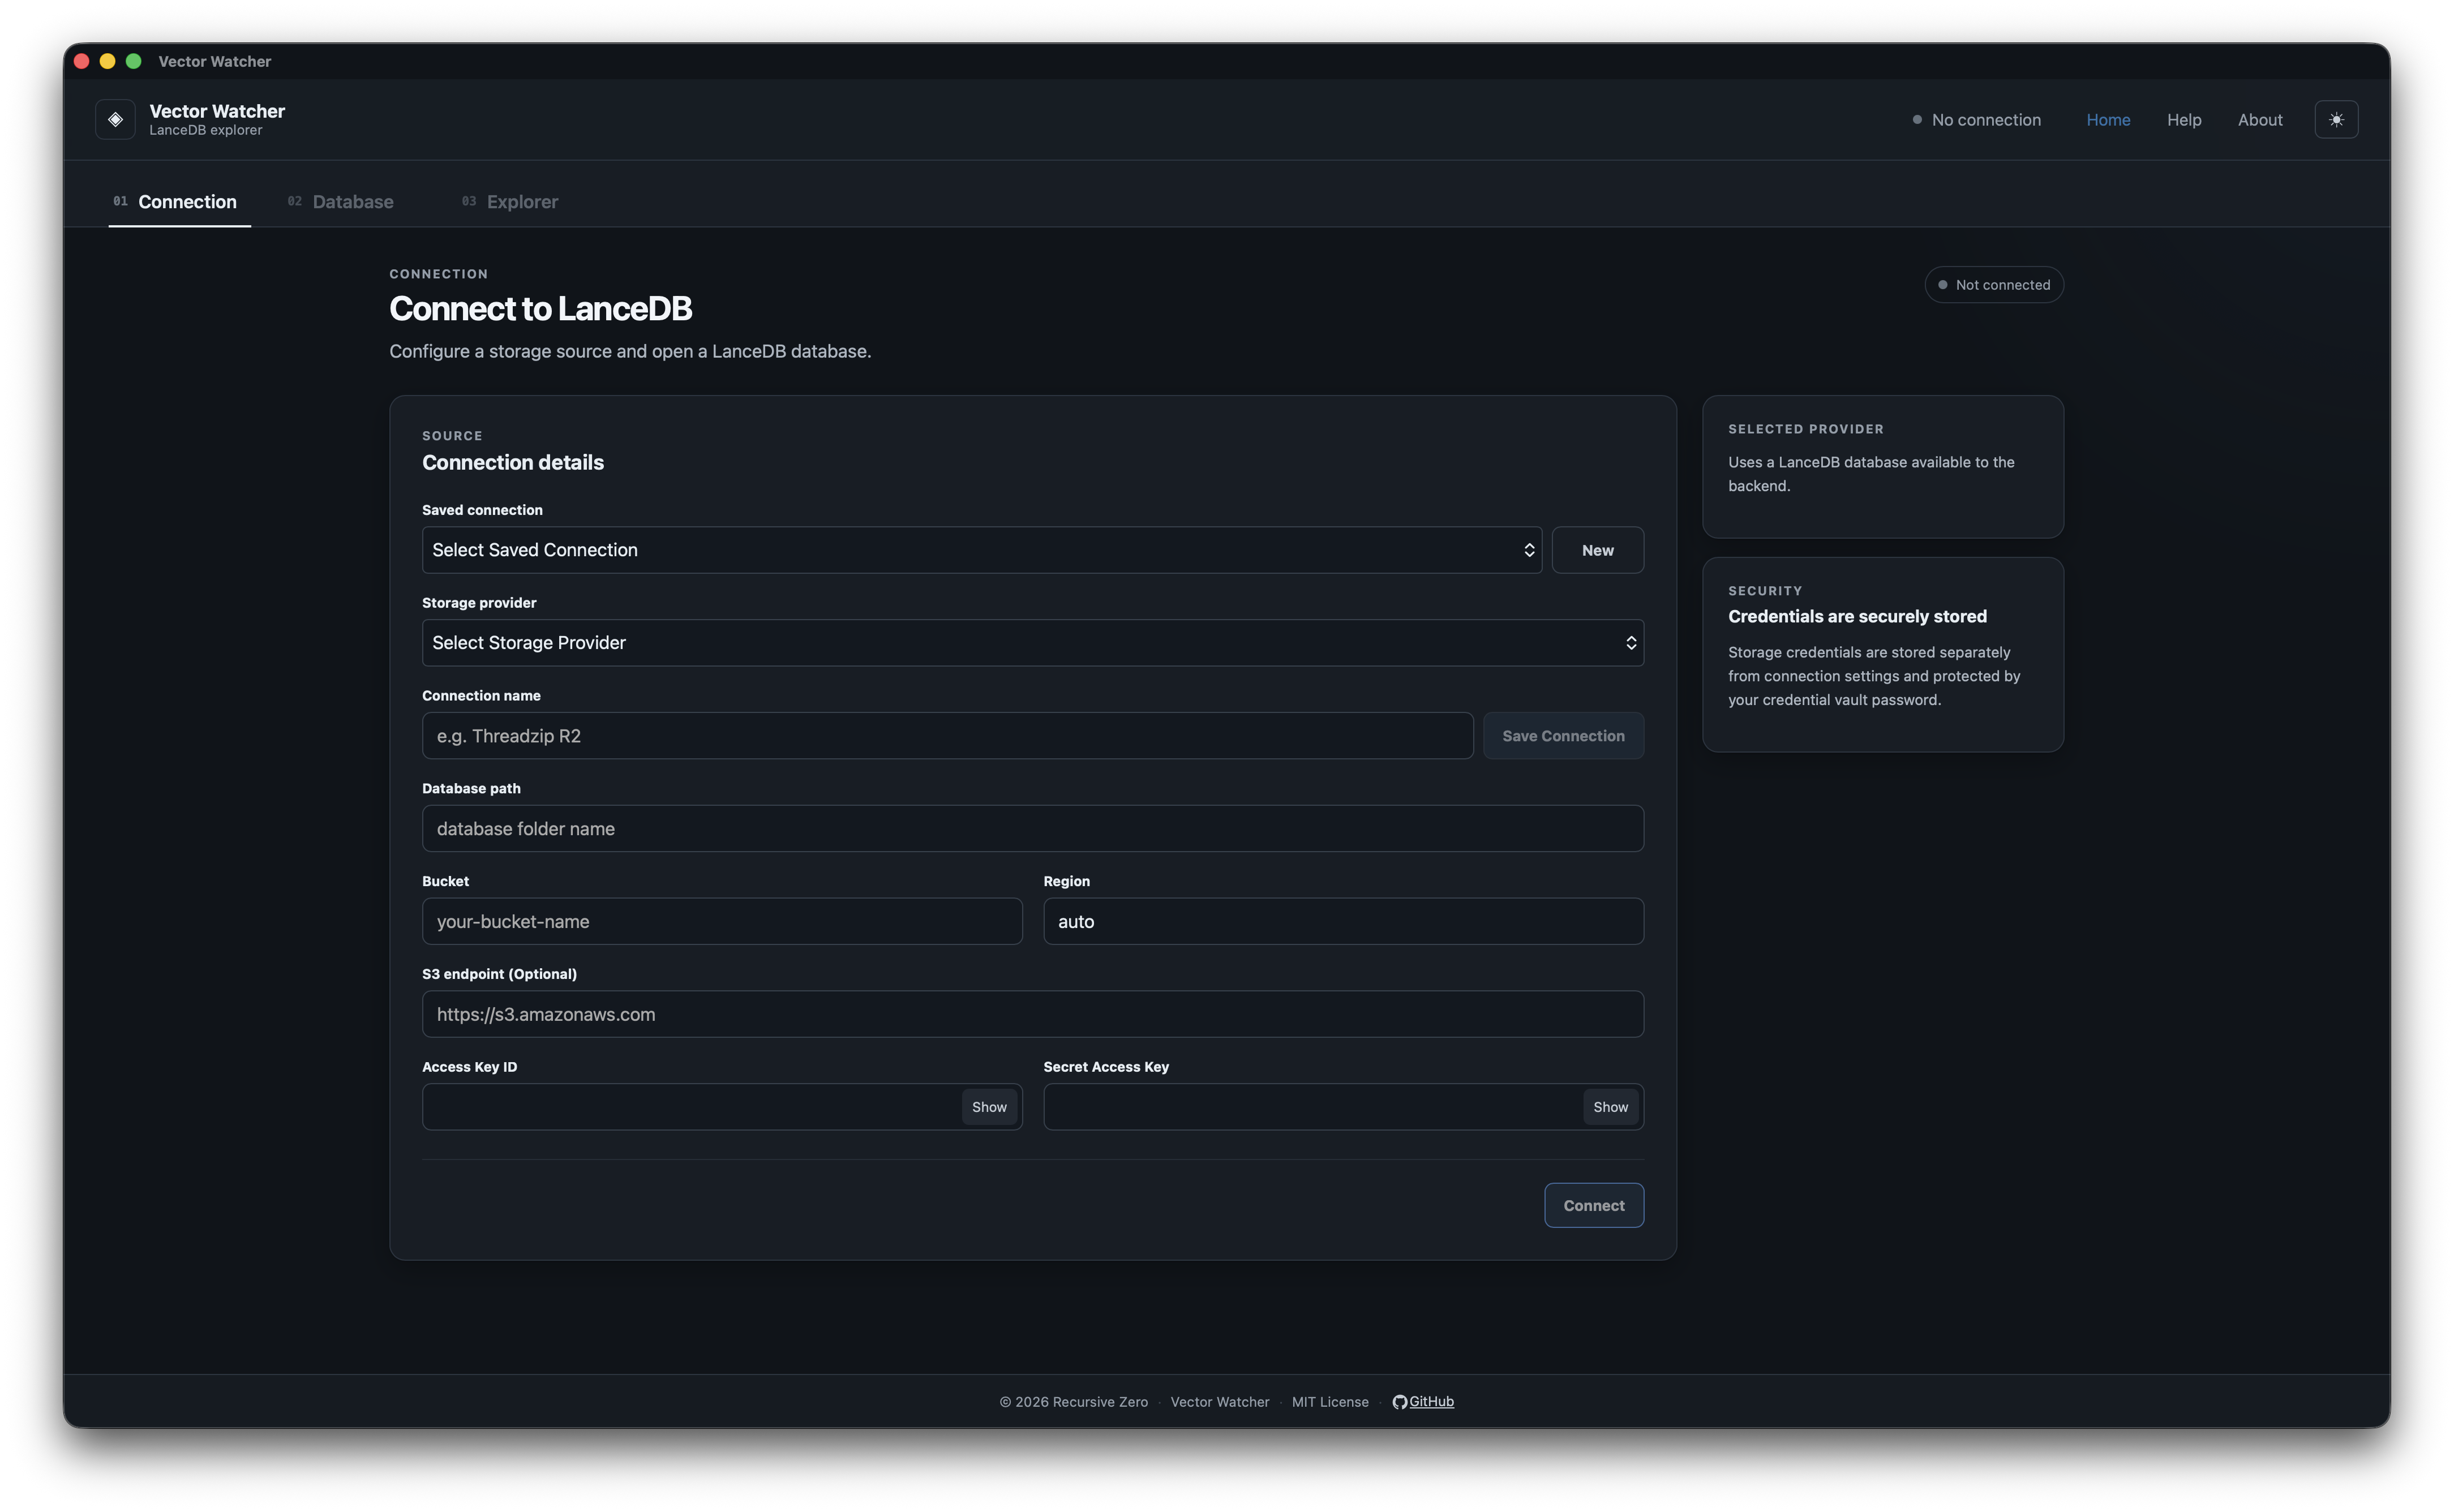Click into the Bucket input field
The image size is (2454, 1512).
(x=722, y=922)
